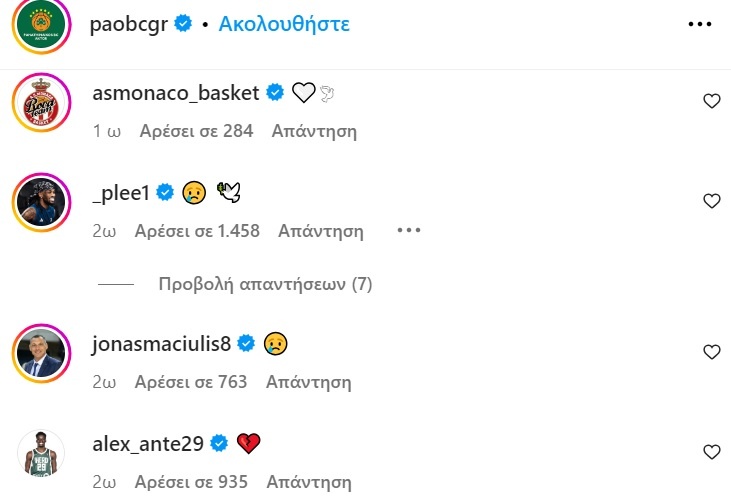Like the asmonaco_basket comment
This screenshot has width=731, height=499.
click(x=712, y=101)
